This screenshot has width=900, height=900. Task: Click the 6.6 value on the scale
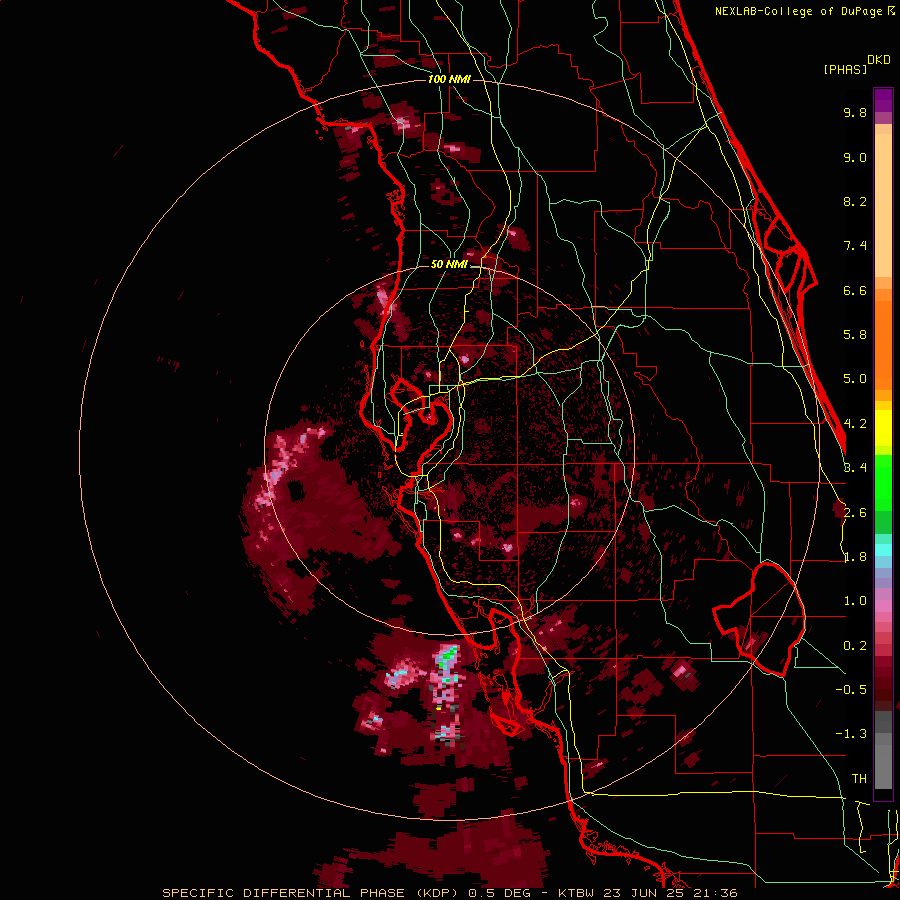(x=855, y=290)
